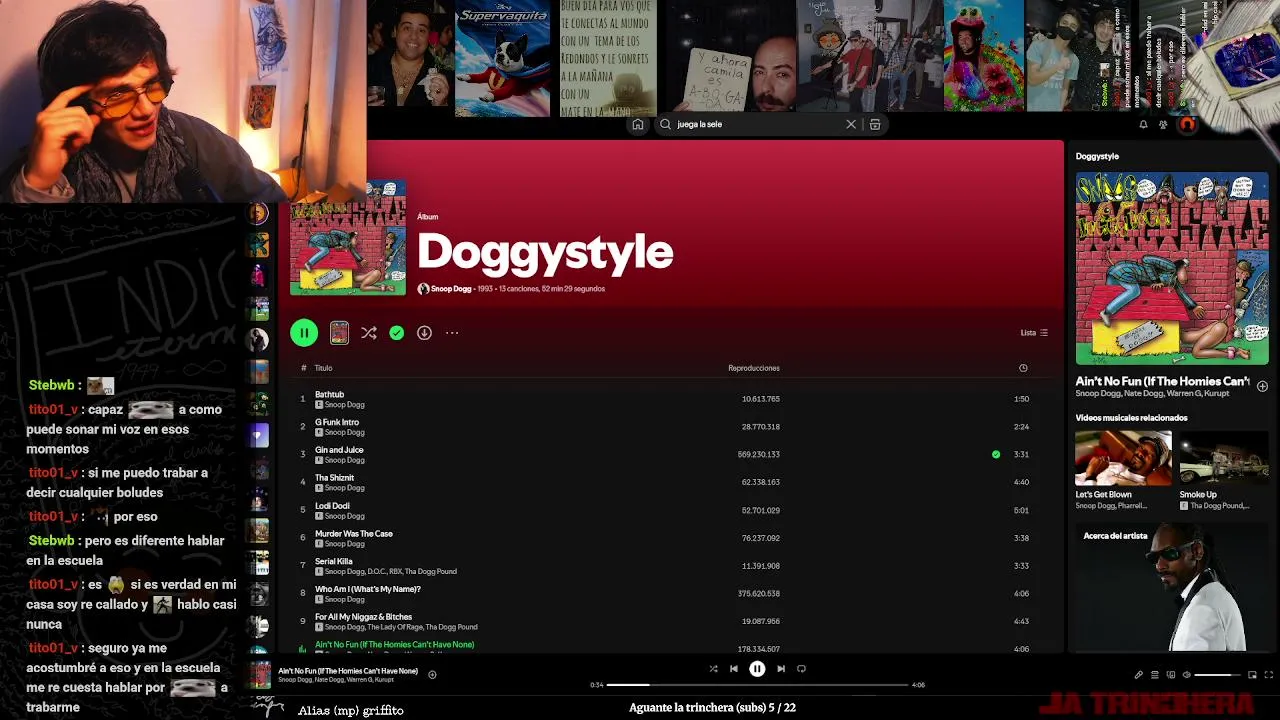Open the Snoop Dogg artist link under album title
This screenshot has width=1280, height=720.
(x=451, y=289)
